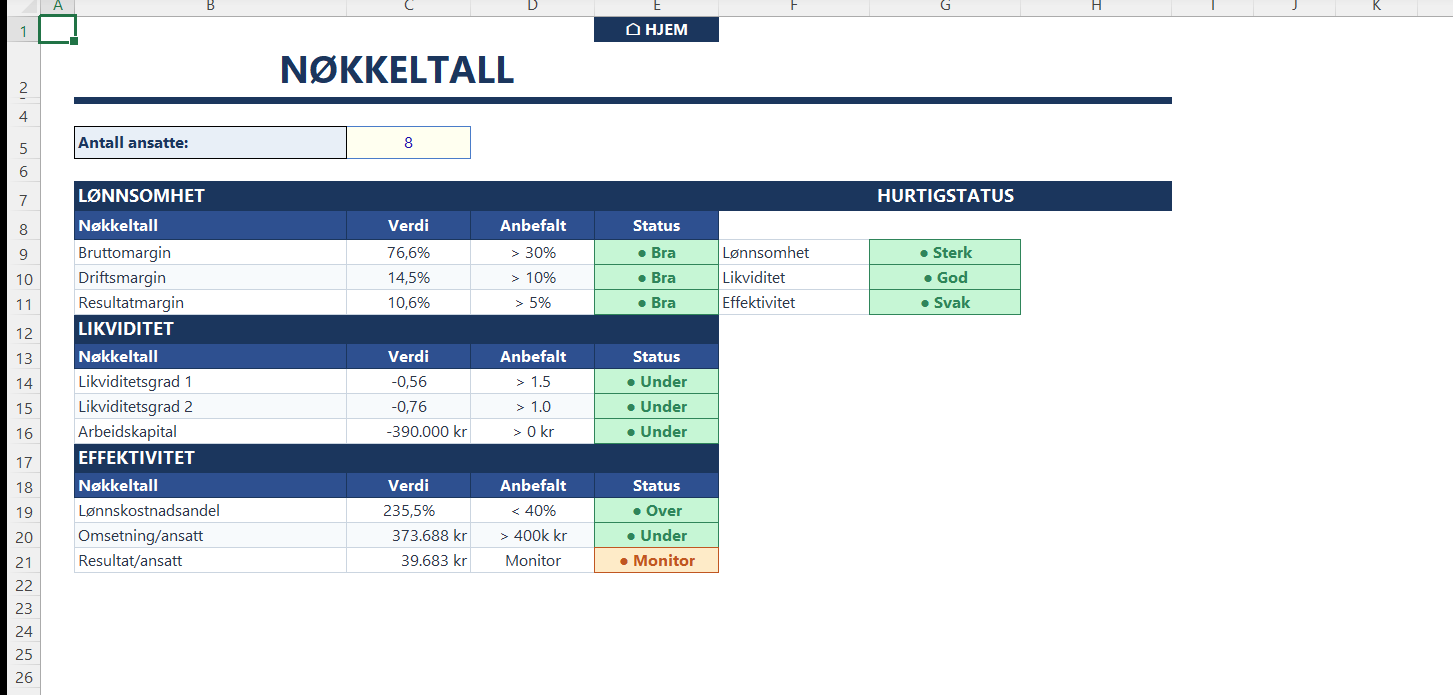The height and width of the screenshot is (695, 1453).
Task: Select the Sterk status for Lønnsomhet
Action: tap(945, 253)
